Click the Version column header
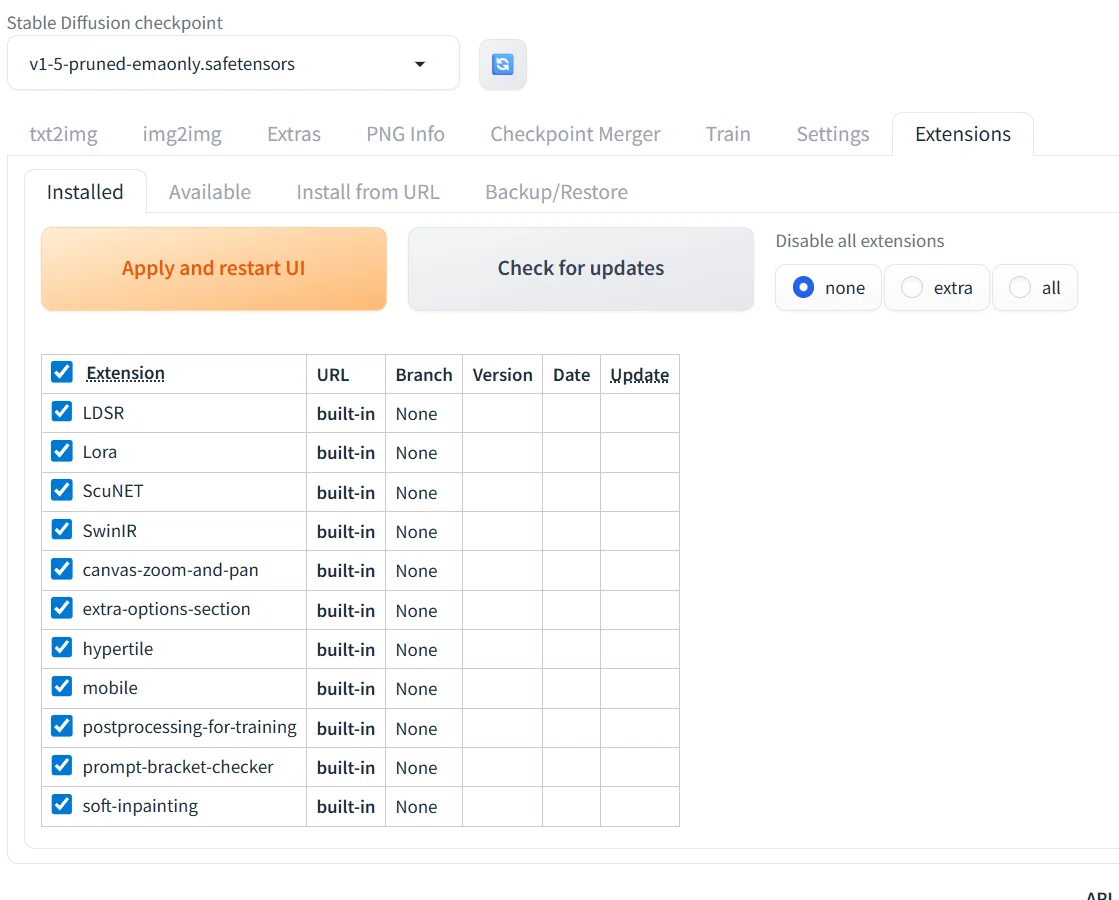 point(502,375)
